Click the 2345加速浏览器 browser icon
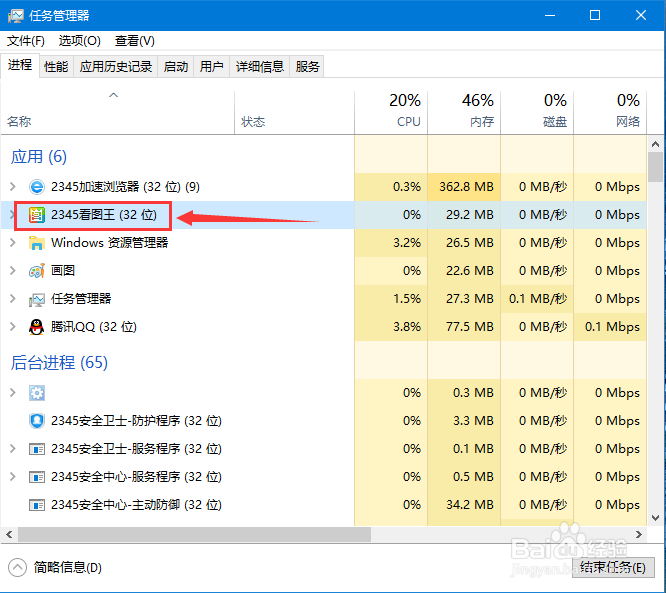Screen dimensions: 666x593 click(x=37, y=187)
